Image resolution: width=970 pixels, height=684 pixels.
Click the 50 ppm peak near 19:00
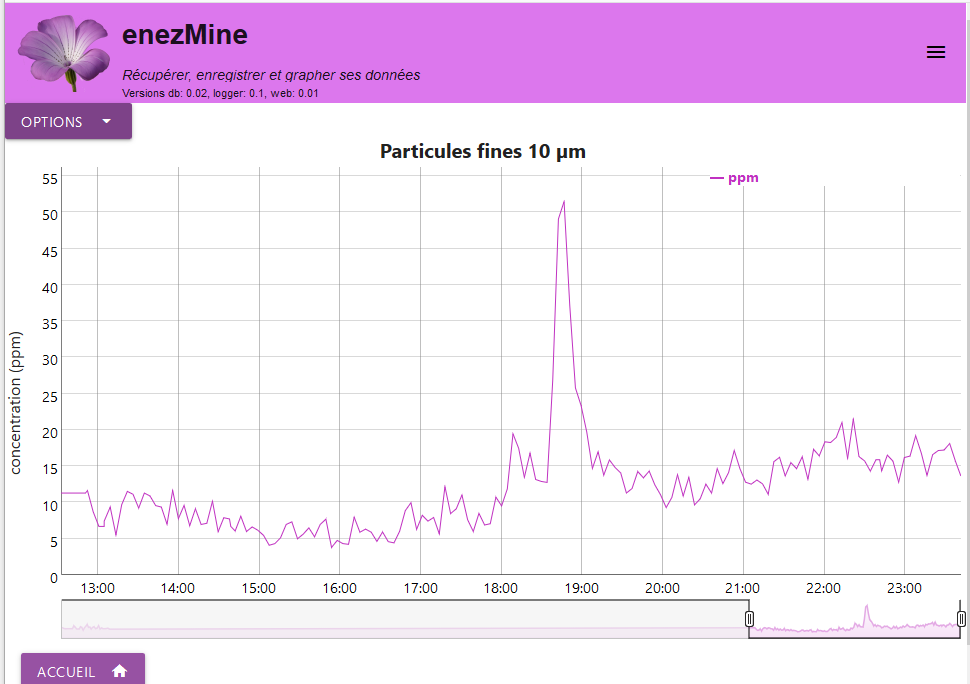pyautogui.click(x=563, y=203)
